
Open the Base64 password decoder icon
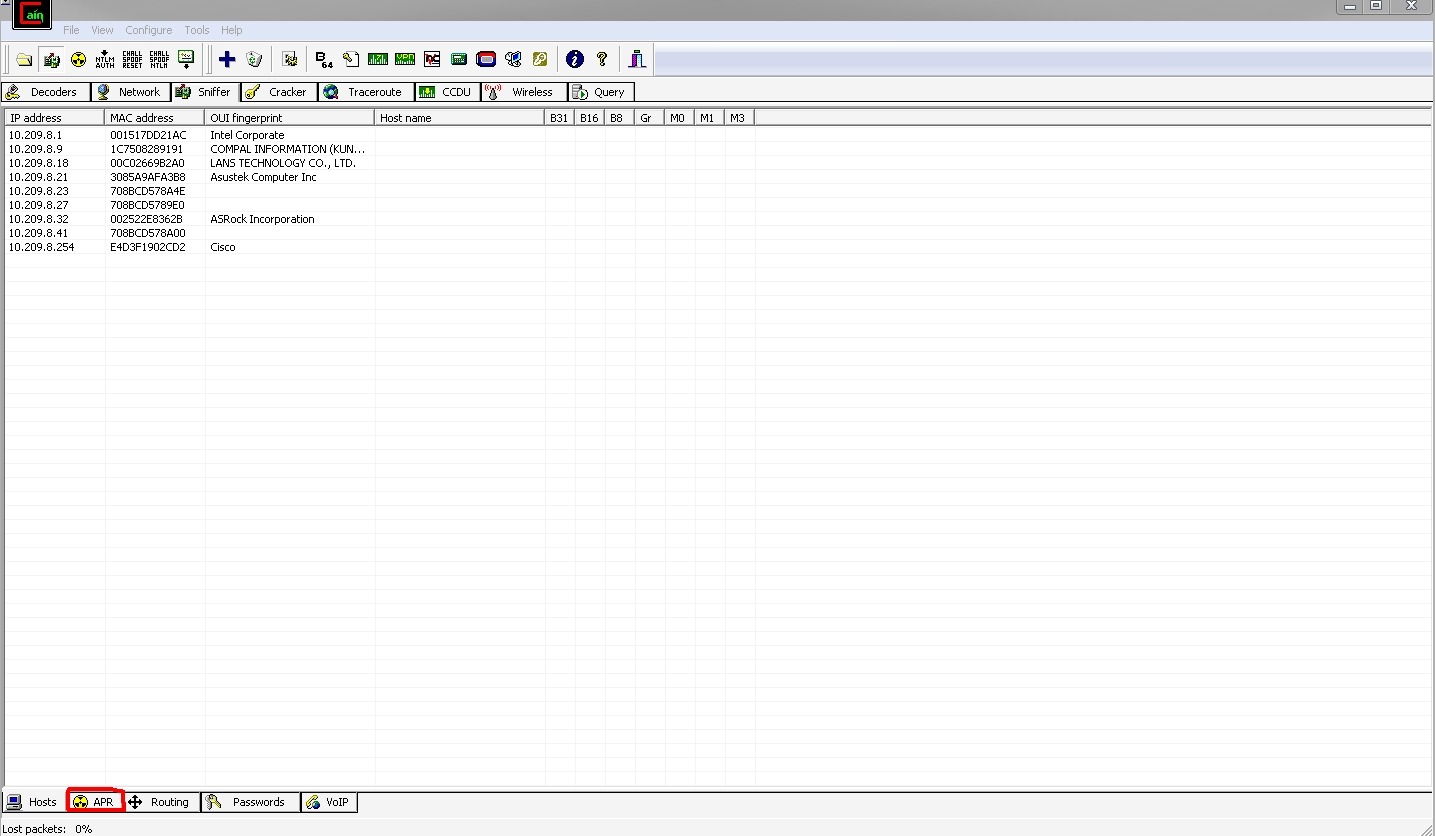tap(324, 60)
